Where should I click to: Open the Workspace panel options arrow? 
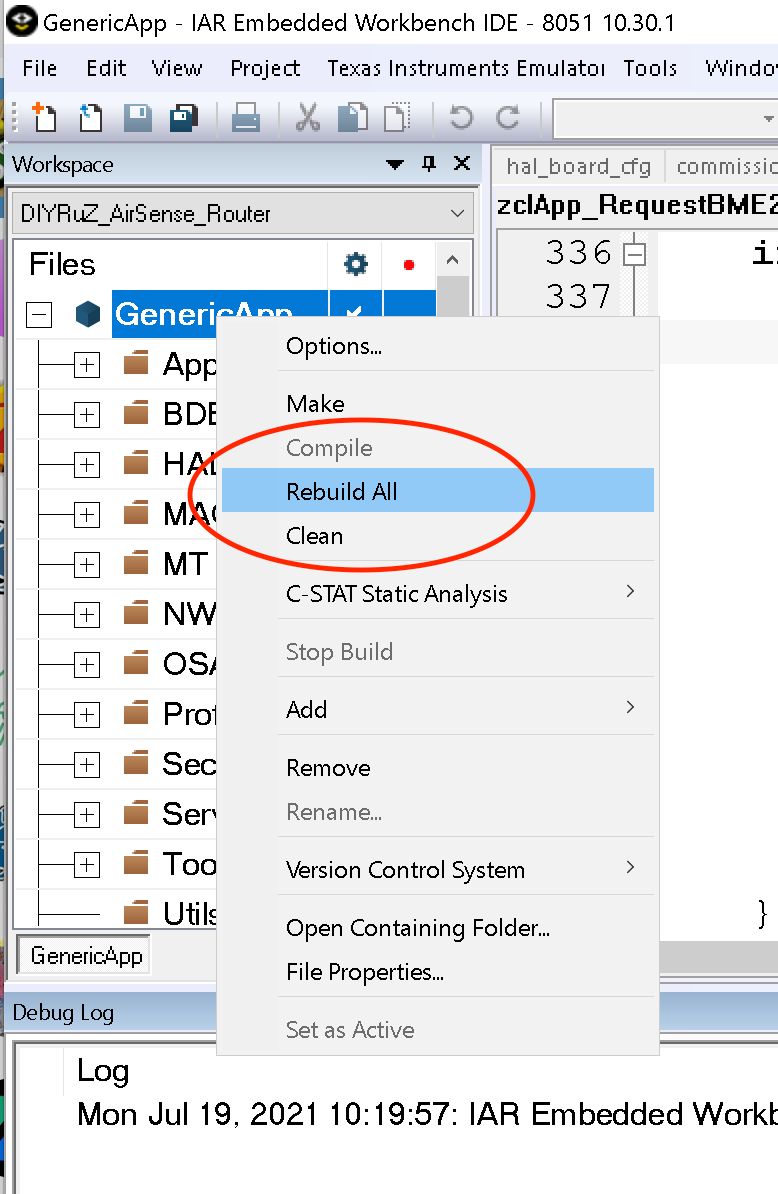coord(394,164)
